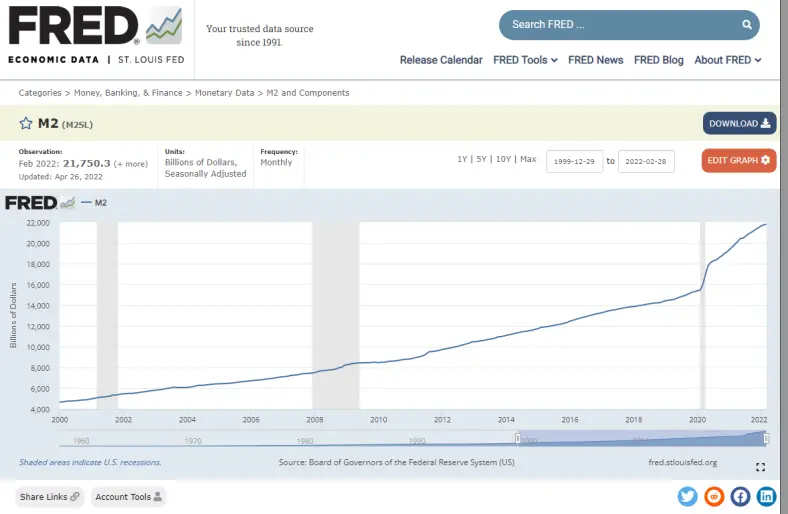
Task: Click the 2020 x-axis label
Action: point(697,420)
